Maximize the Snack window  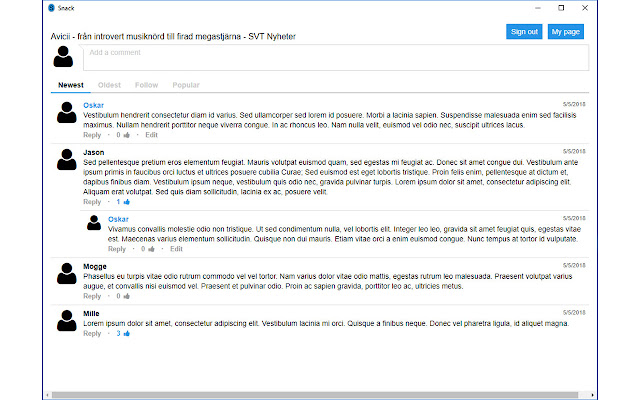point(561,8)
